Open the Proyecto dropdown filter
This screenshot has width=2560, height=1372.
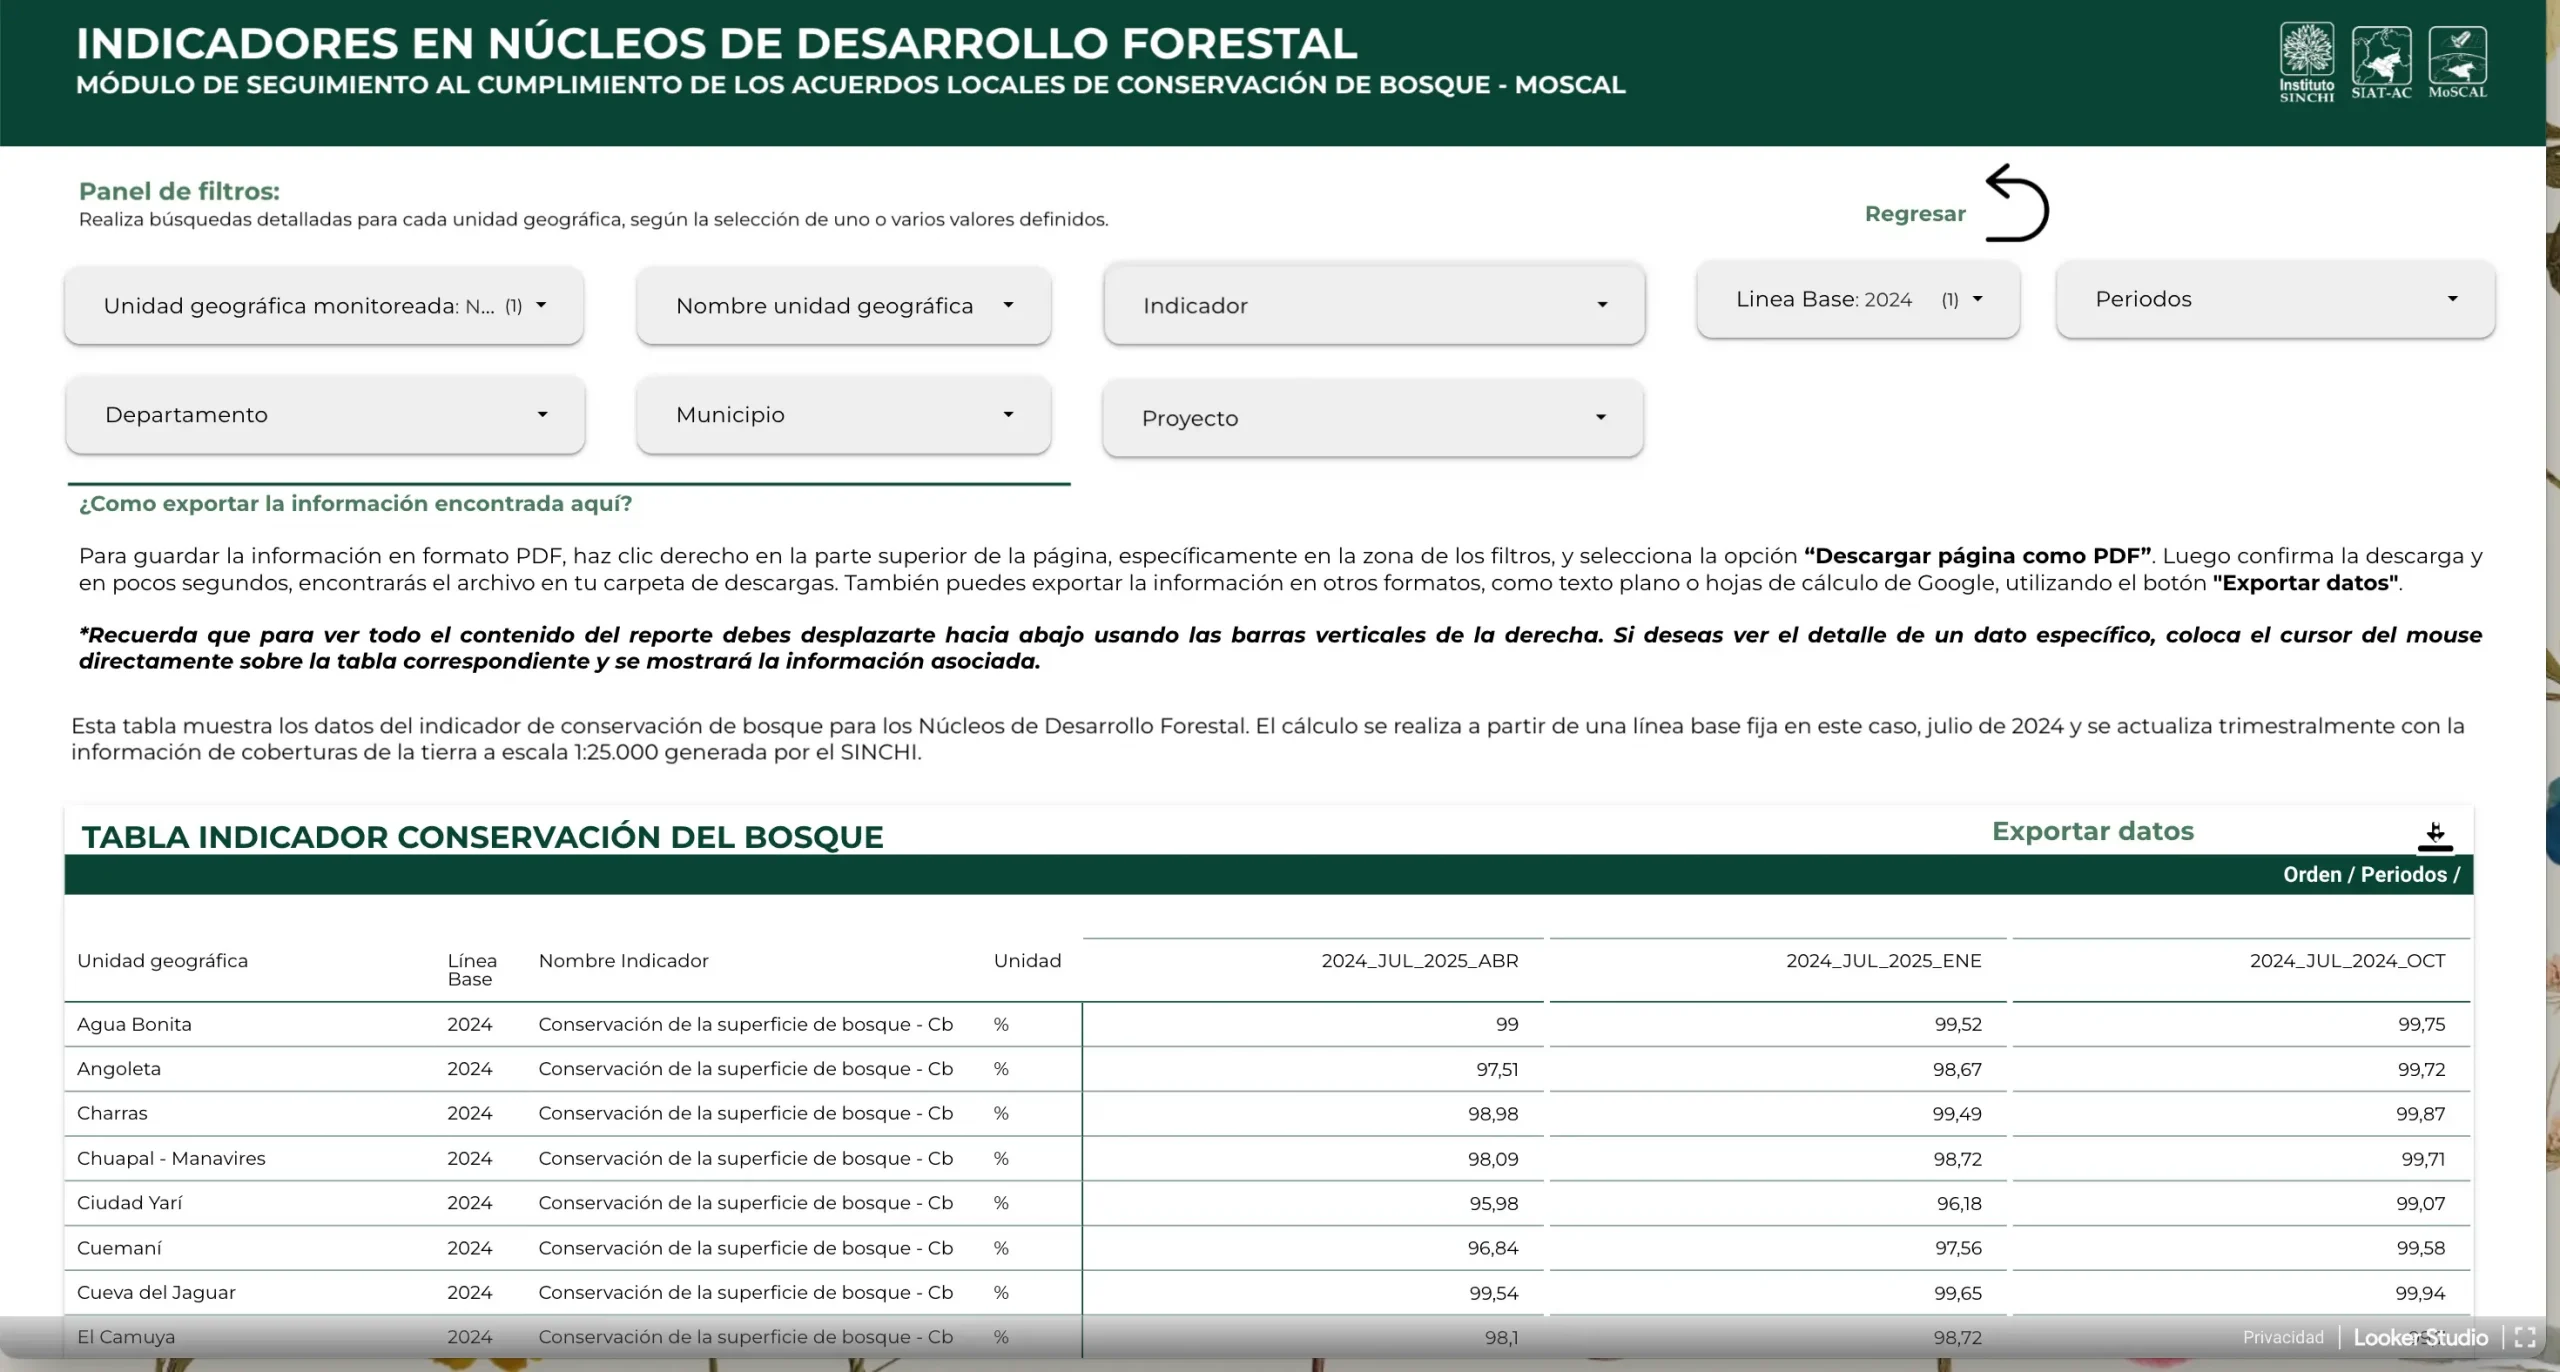1372,418
